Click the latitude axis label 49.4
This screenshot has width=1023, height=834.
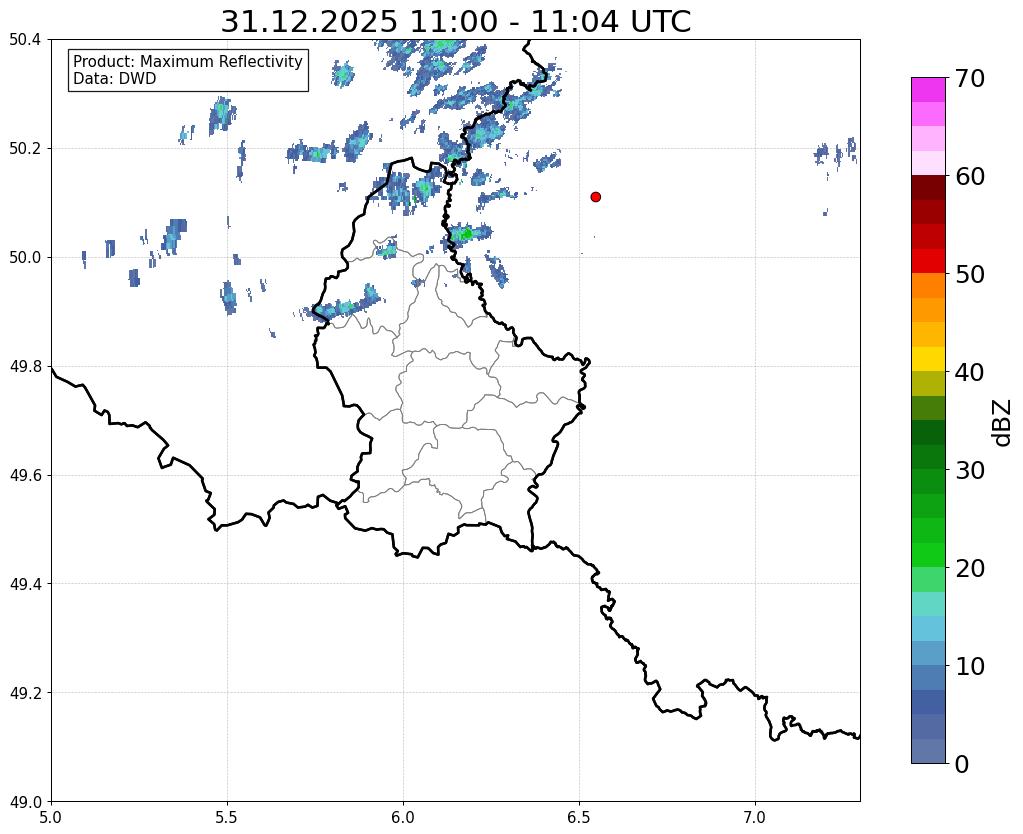point(25,583)
